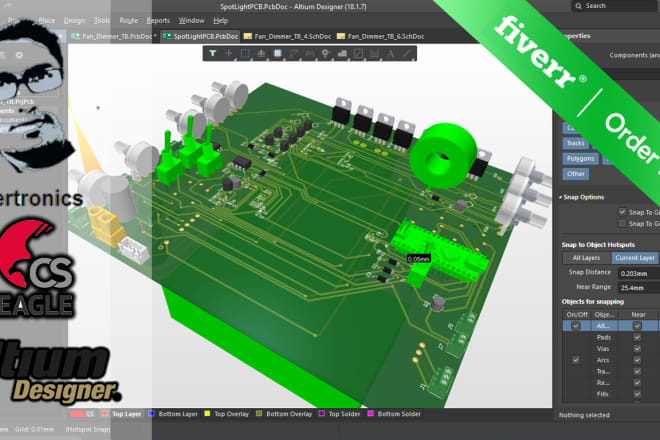Viewport: 660px width, 440px height.
Task: Uncheck the checked Snap To Grids checkbox
Action: pos(622,212)
